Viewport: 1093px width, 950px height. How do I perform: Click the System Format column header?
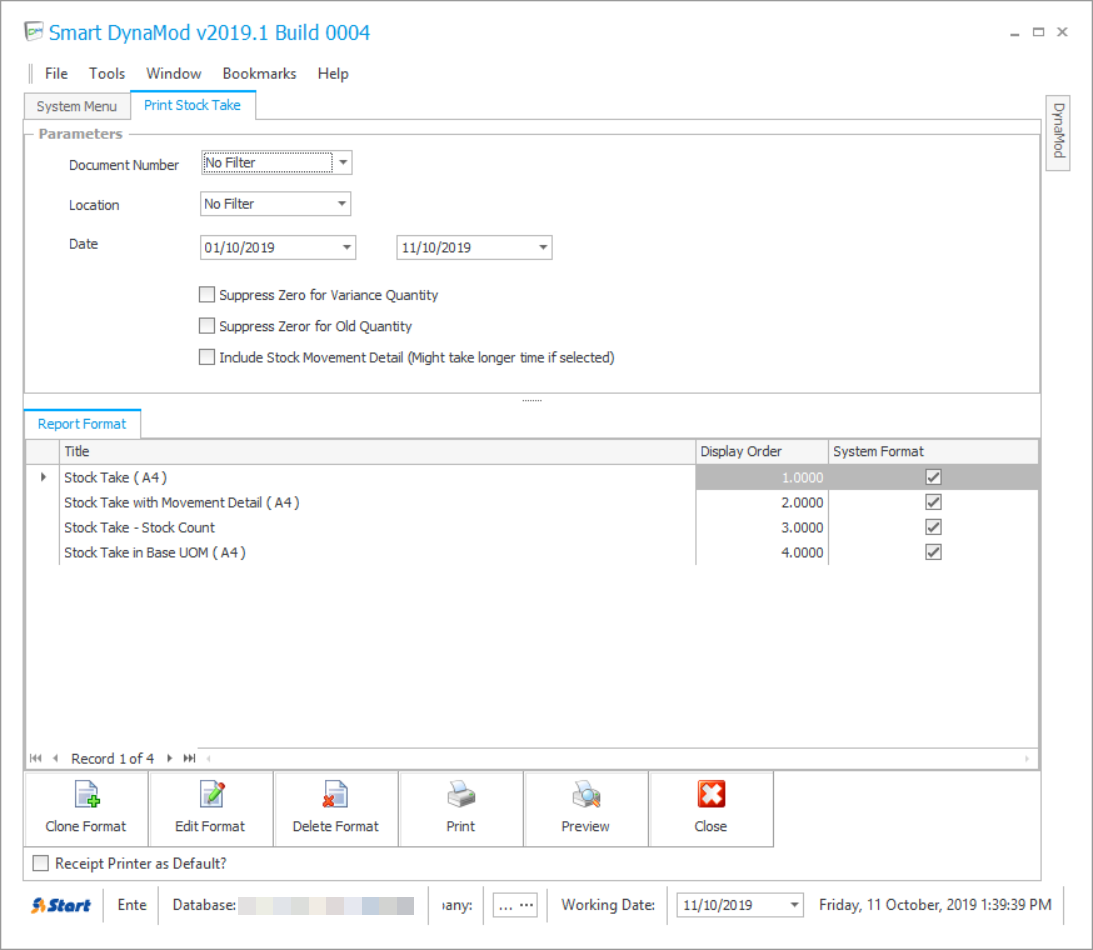(933, 452)
